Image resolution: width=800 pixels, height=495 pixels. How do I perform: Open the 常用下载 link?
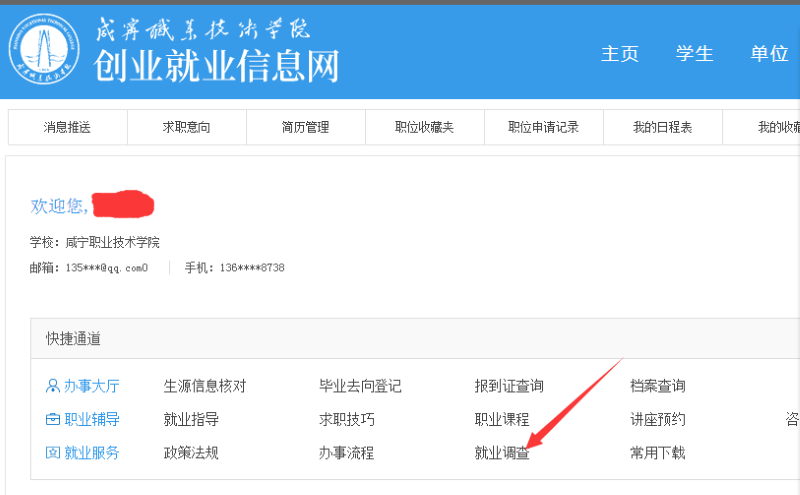657,453
